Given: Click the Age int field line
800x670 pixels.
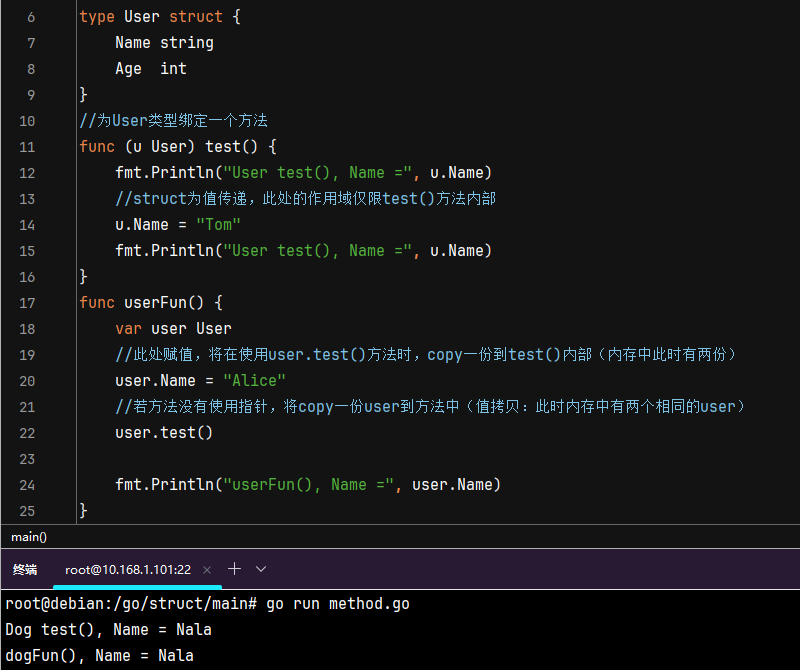Looking at the screenshot, I should pyautogui.click(x=150, y=69).
